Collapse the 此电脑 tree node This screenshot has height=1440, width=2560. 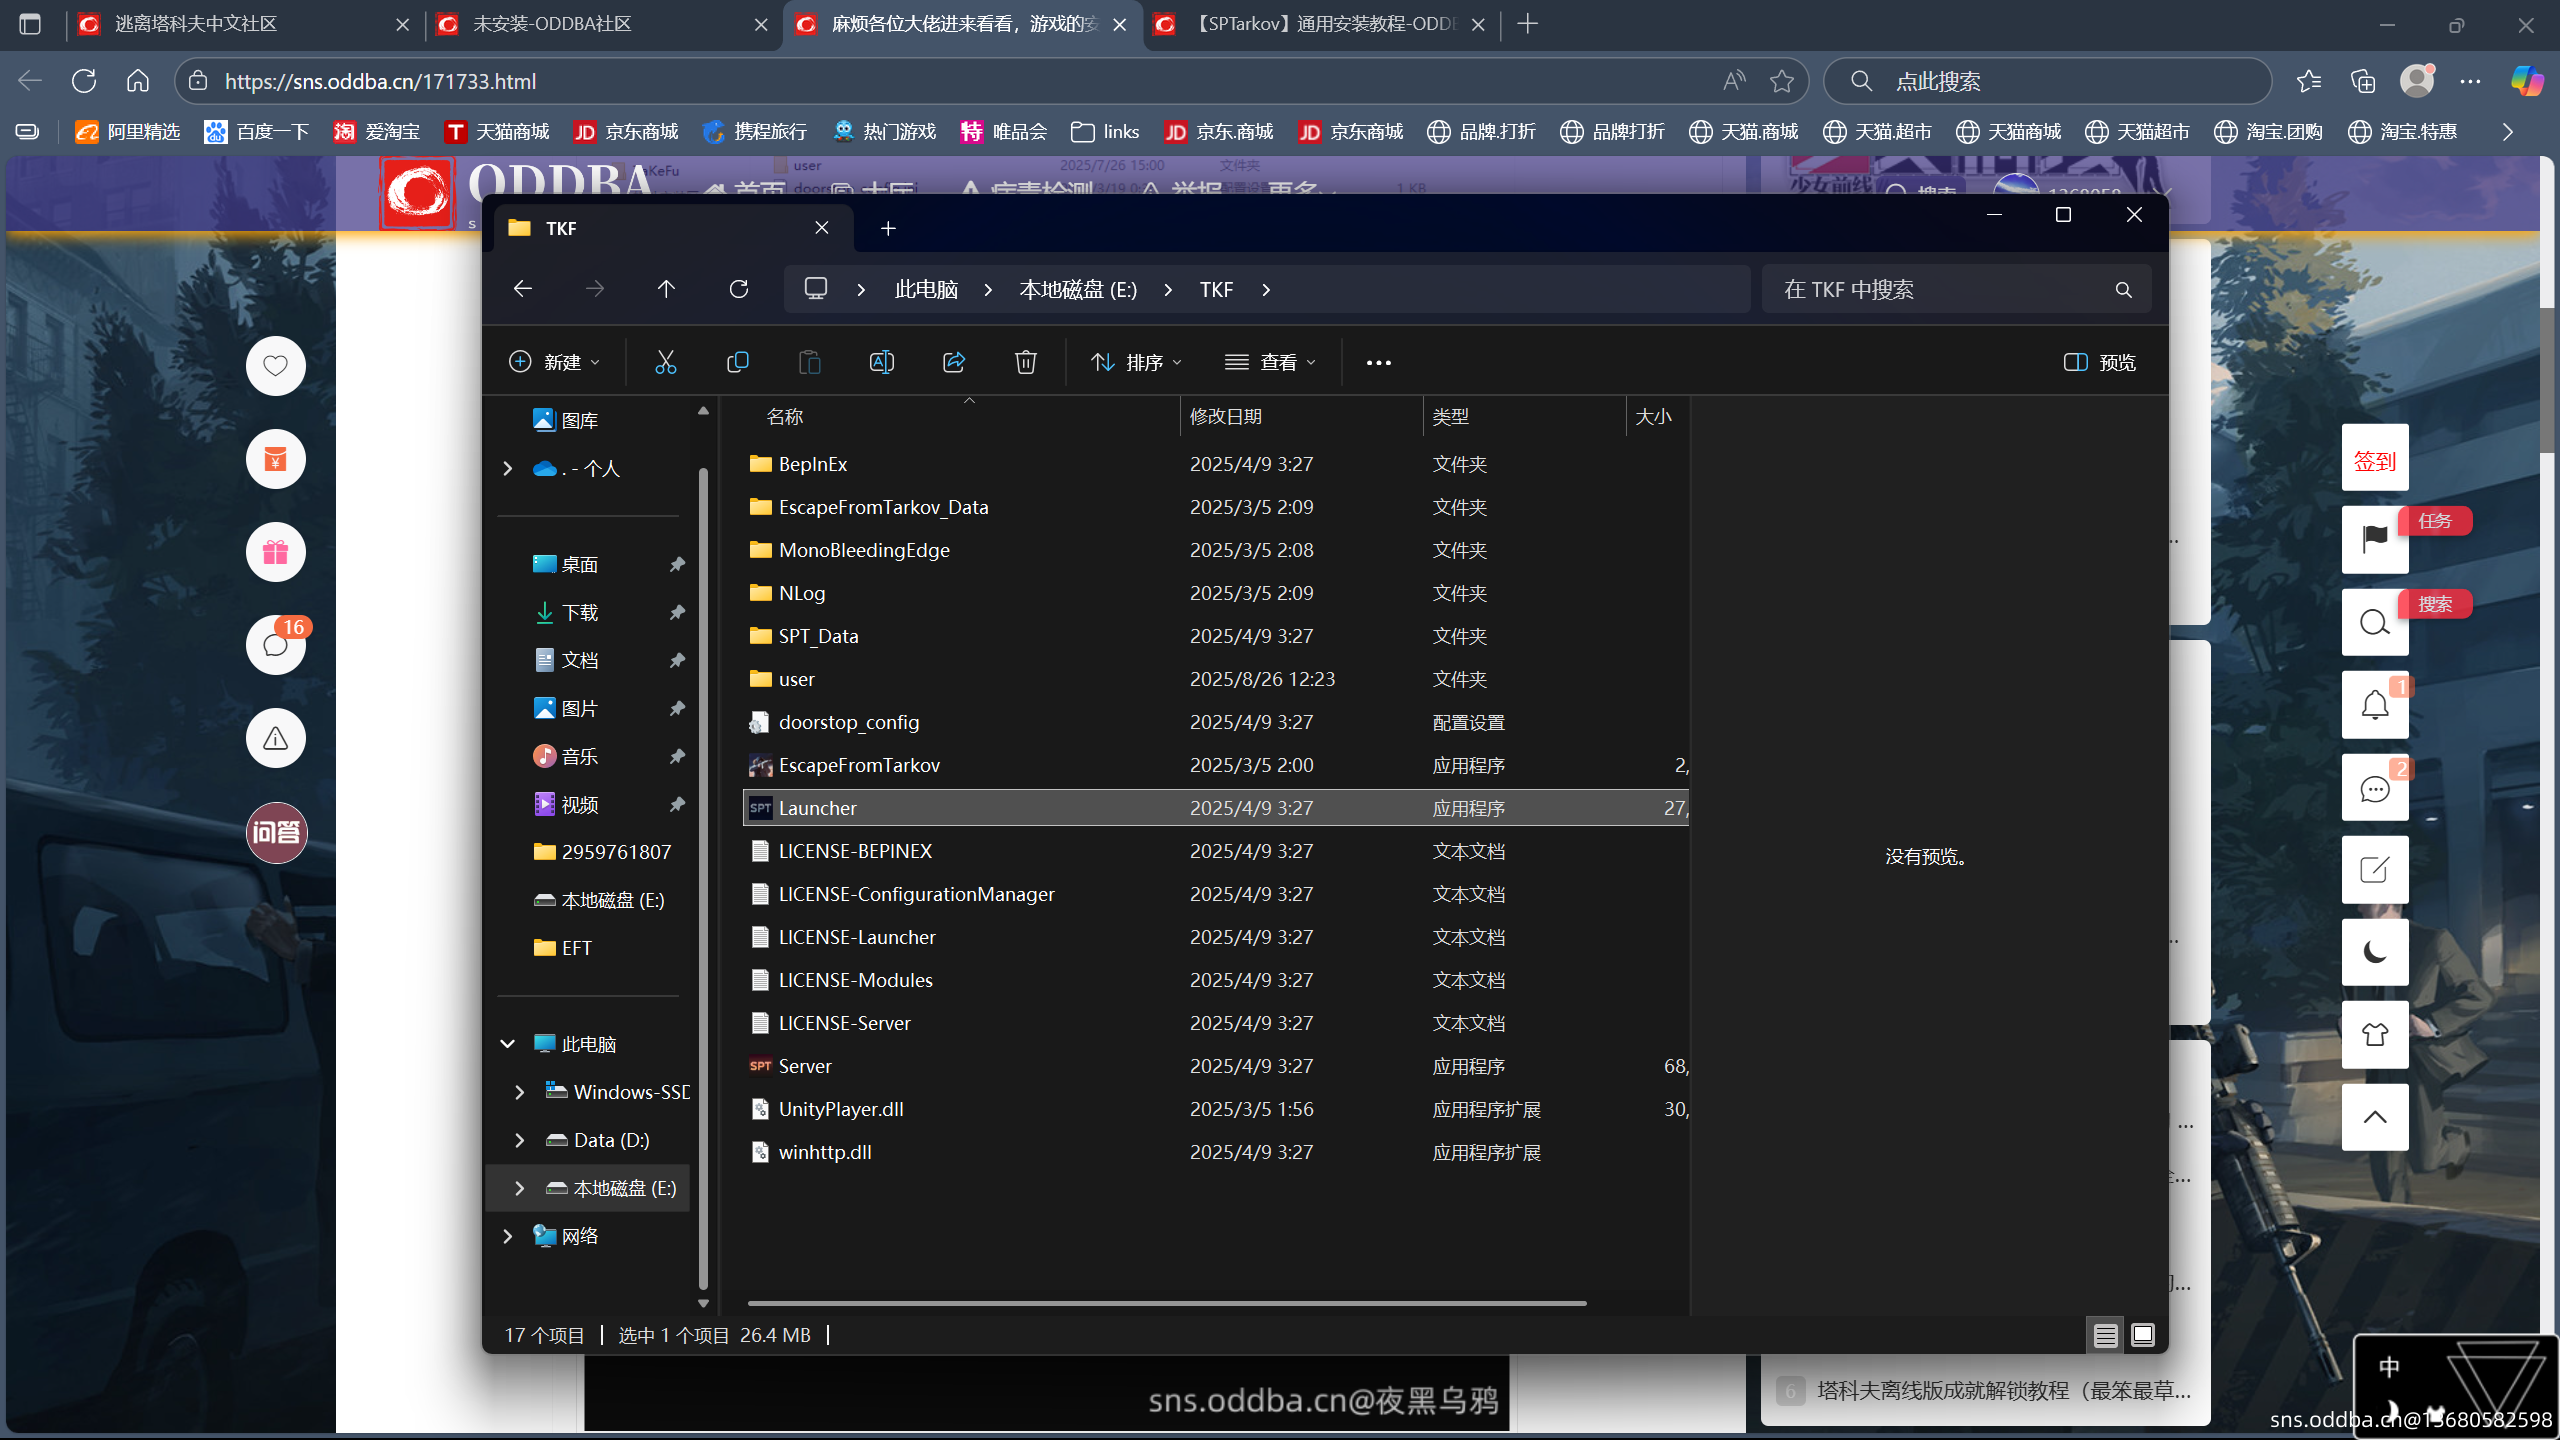pyautogui.click(x=508, y=1044)
